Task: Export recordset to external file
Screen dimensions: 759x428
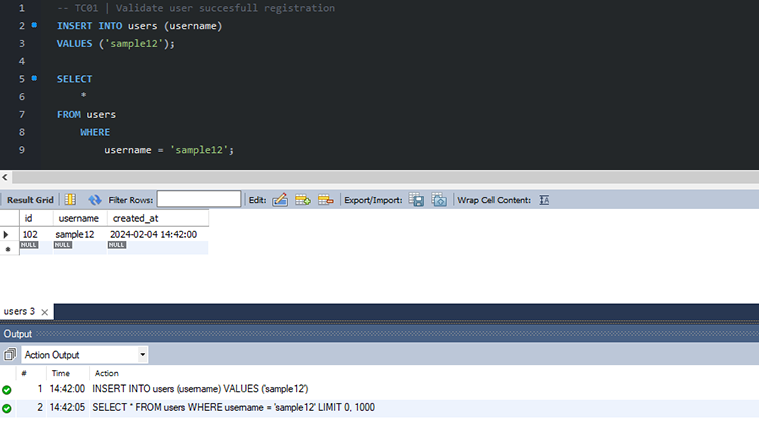Action: [416, 200]
